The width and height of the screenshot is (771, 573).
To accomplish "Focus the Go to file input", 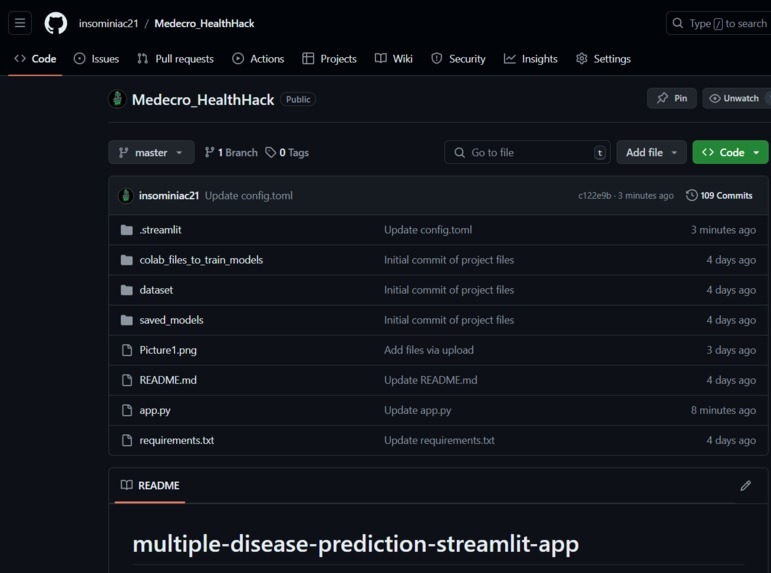I will [527, 152].
